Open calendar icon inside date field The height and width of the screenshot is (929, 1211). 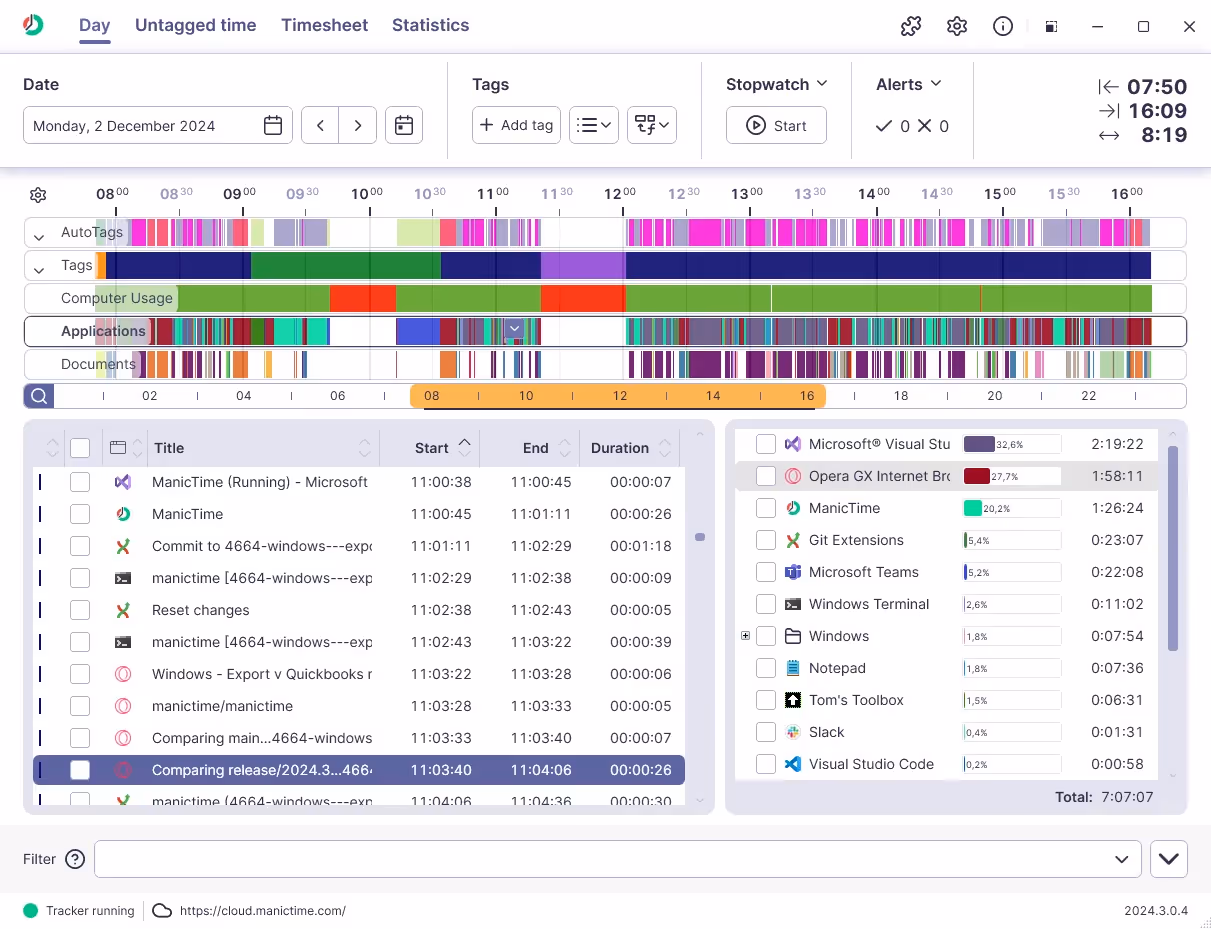tap(273, 125)
